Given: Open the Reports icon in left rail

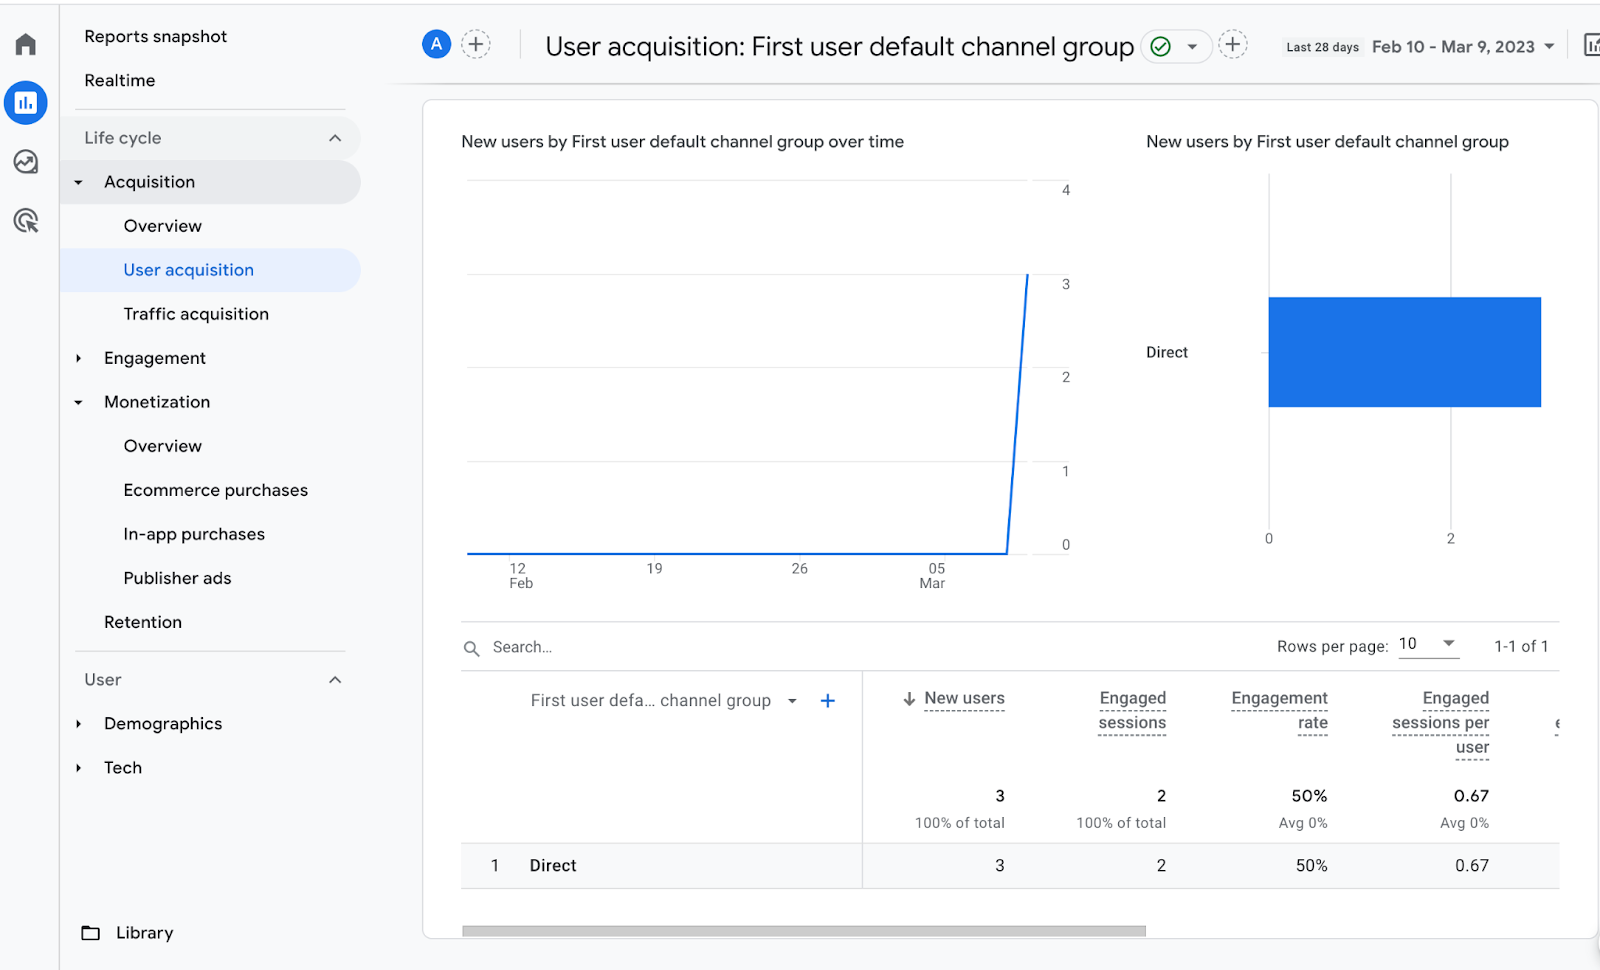Looking at the screenshot, I should click(x=26, y=103).
